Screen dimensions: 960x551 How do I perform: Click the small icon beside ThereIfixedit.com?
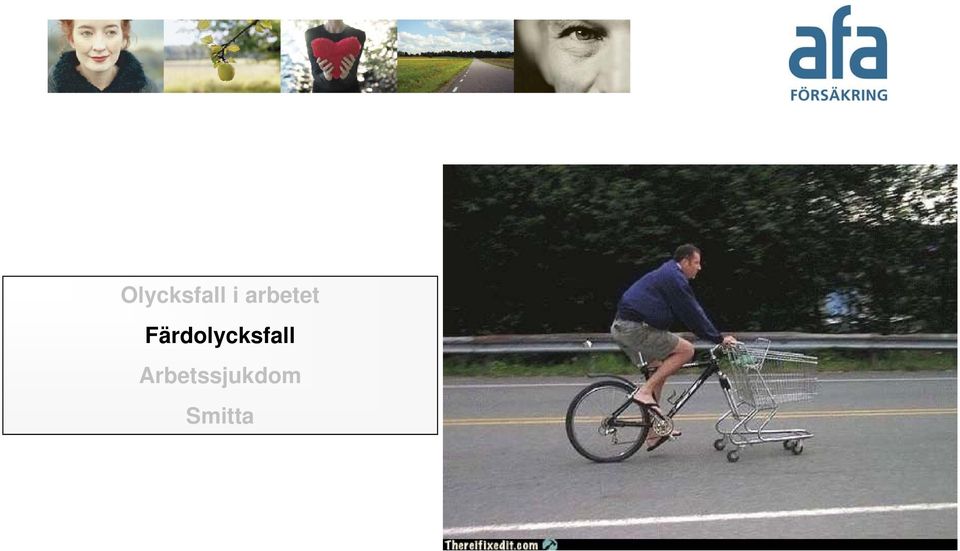(x=550, y=544)
